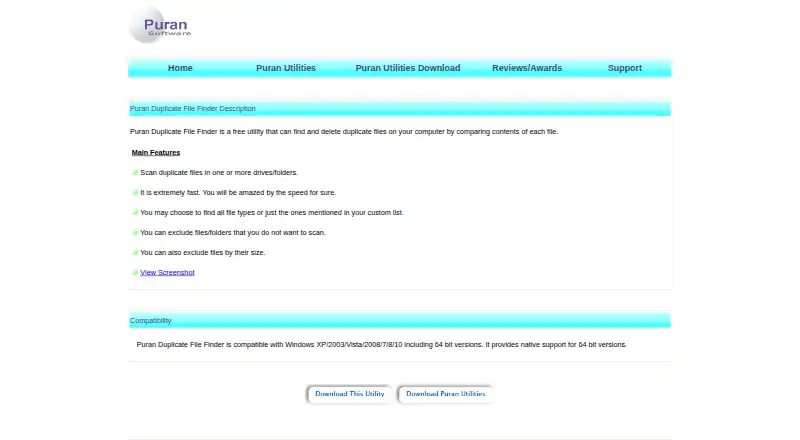Screen dimensions: 800x440
Task: Click the compatibility paragraph about Windows XP/2003/Vista
Action: (381, 345)
